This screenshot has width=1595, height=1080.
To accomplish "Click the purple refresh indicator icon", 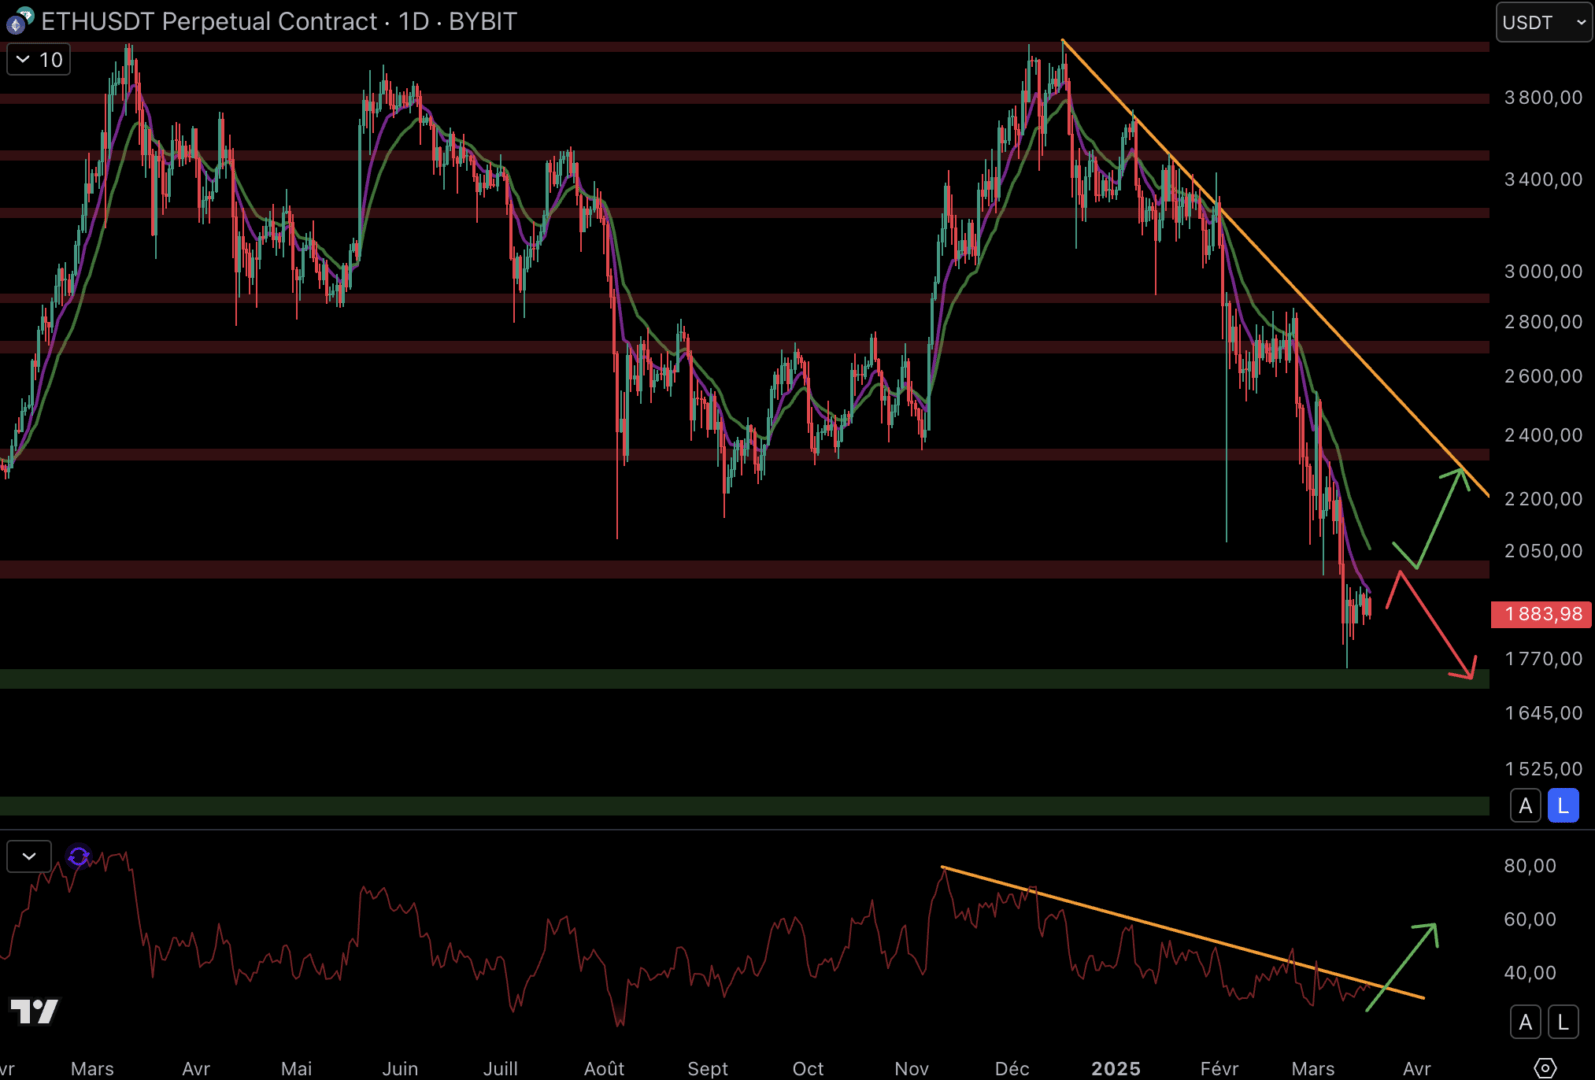I will tap(78, 856).
